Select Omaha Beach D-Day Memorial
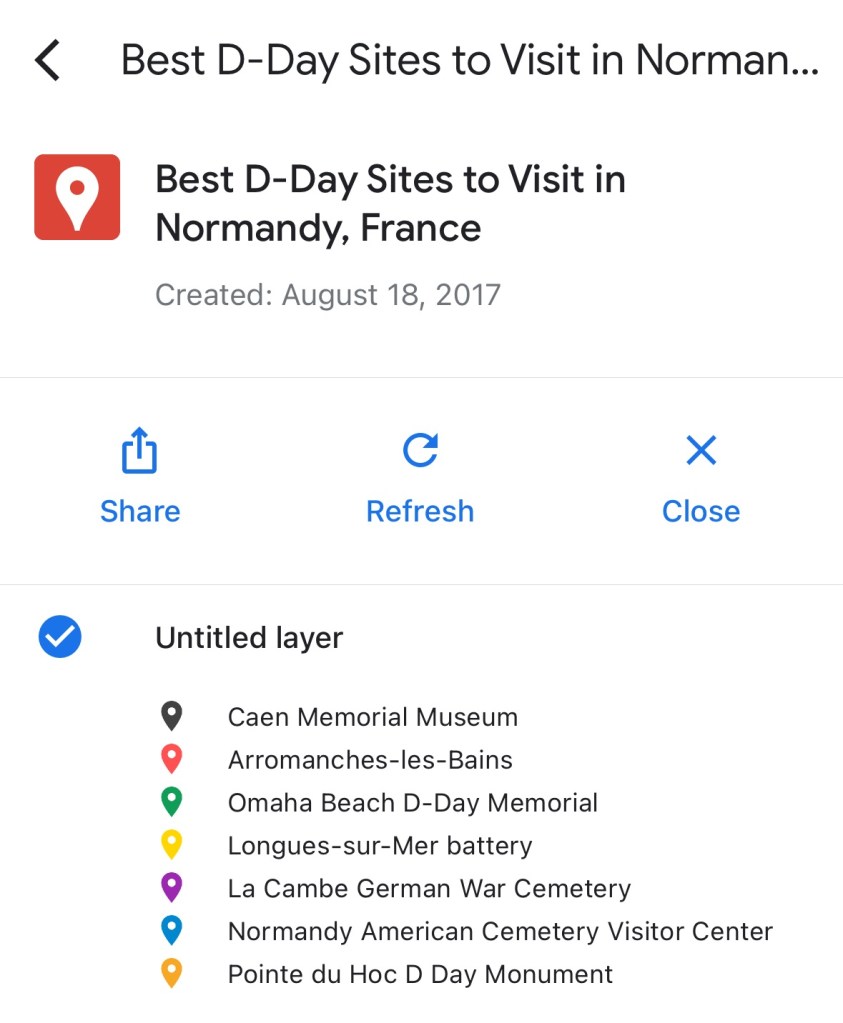The height and width of the screenshot is (1023, 843). [x=412, y=803]
